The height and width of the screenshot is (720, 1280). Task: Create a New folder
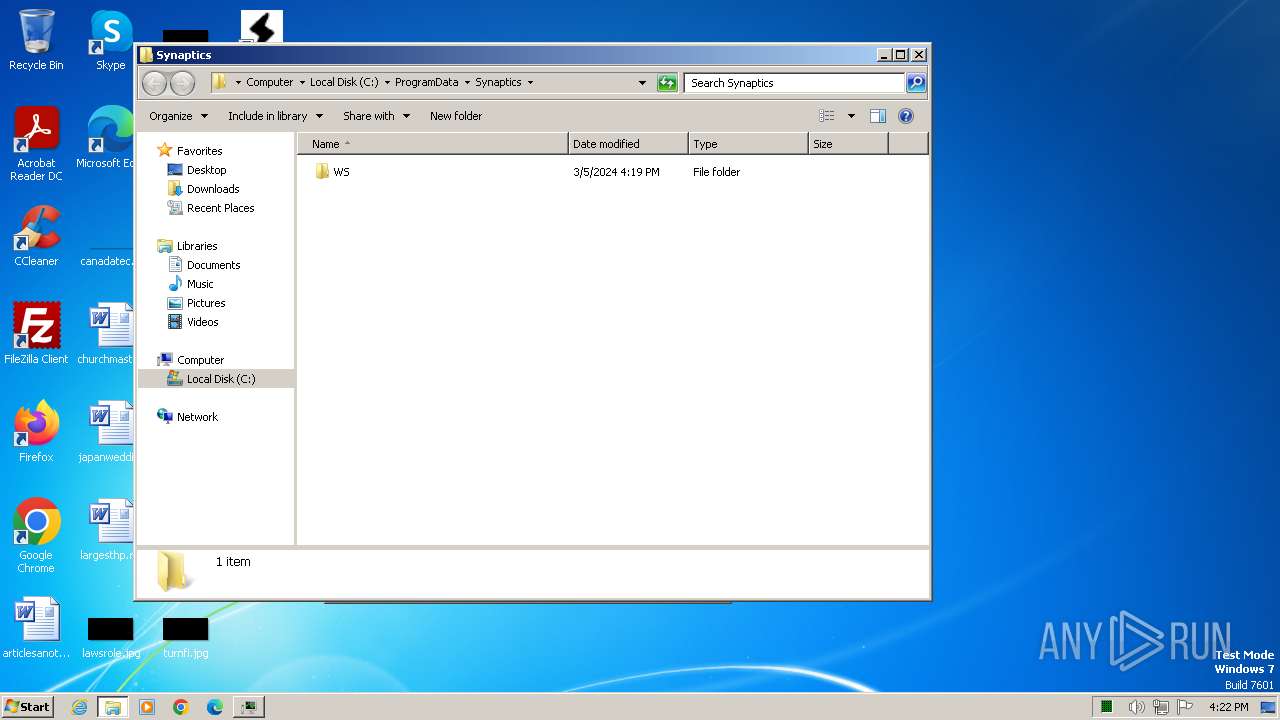456,116
